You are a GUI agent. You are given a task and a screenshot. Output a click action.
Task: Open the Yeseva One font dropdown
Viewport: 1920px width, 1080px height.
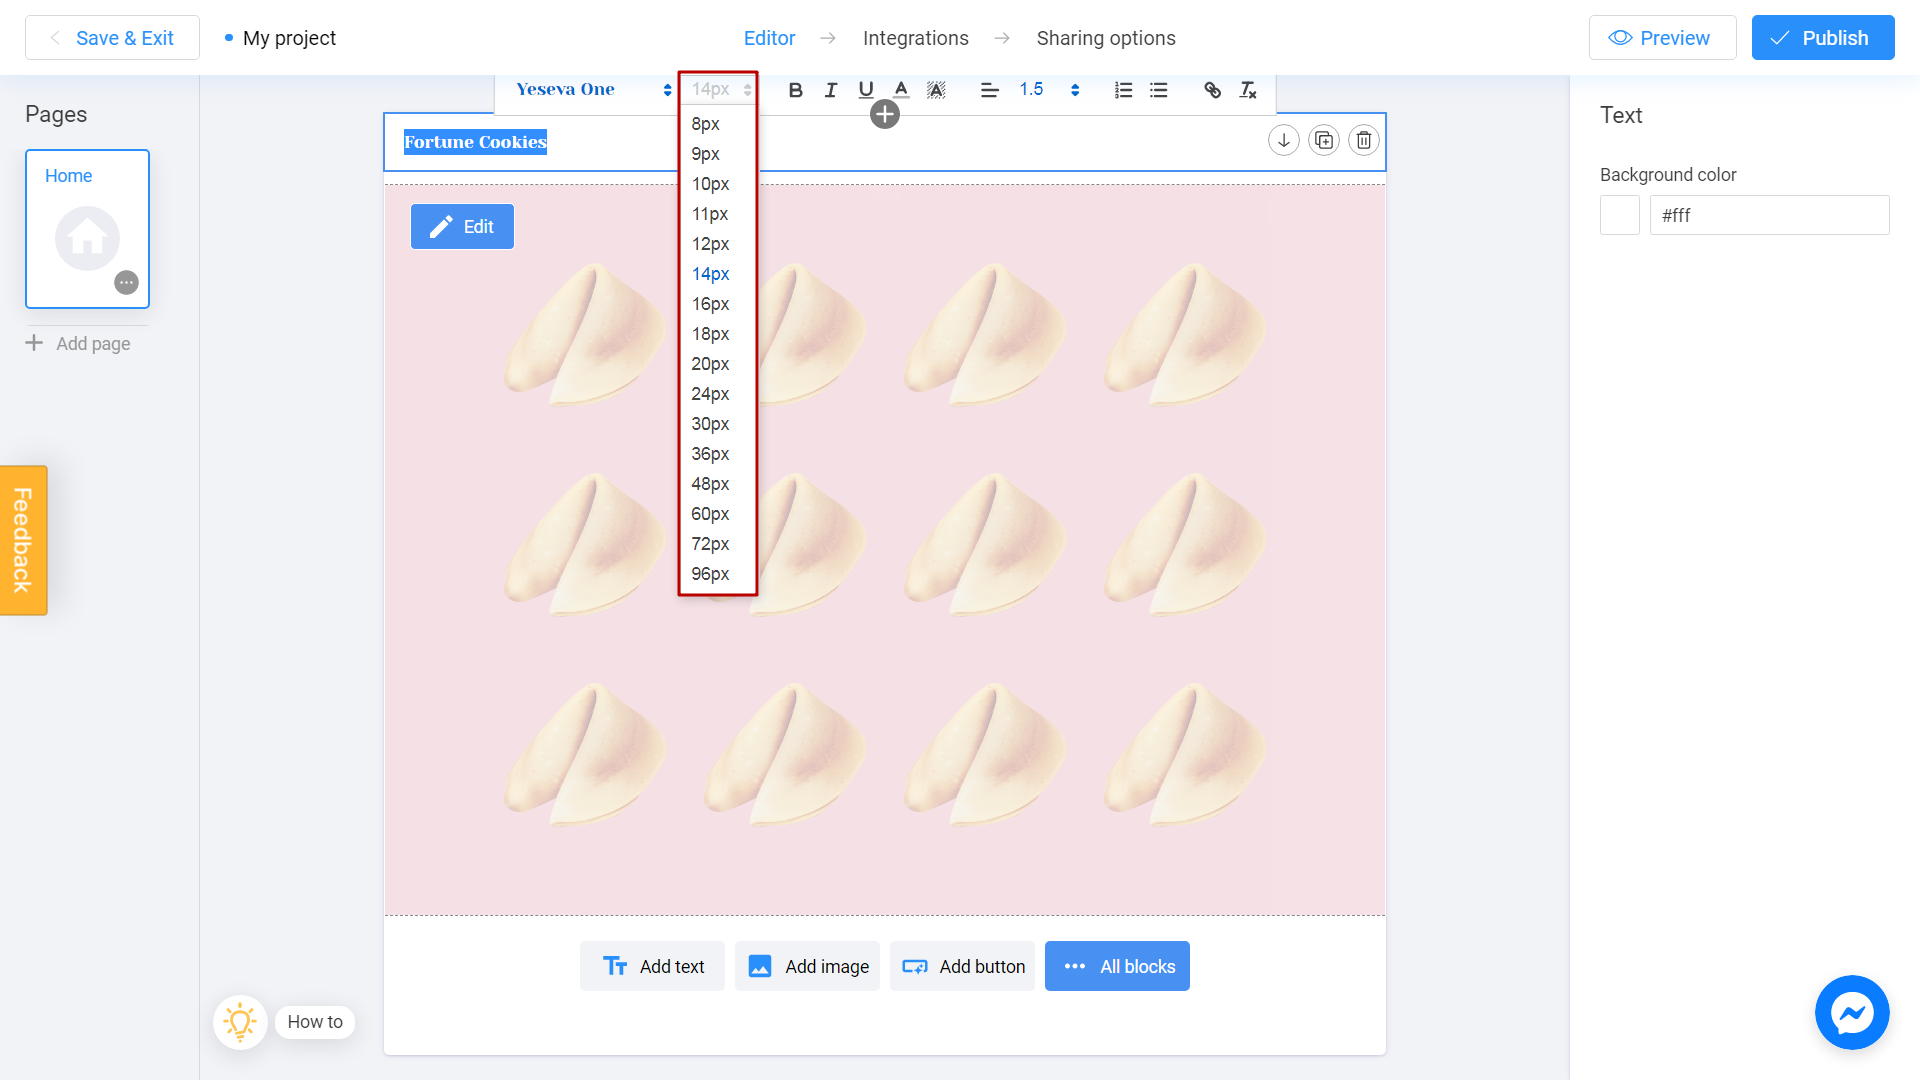[592, 90]
